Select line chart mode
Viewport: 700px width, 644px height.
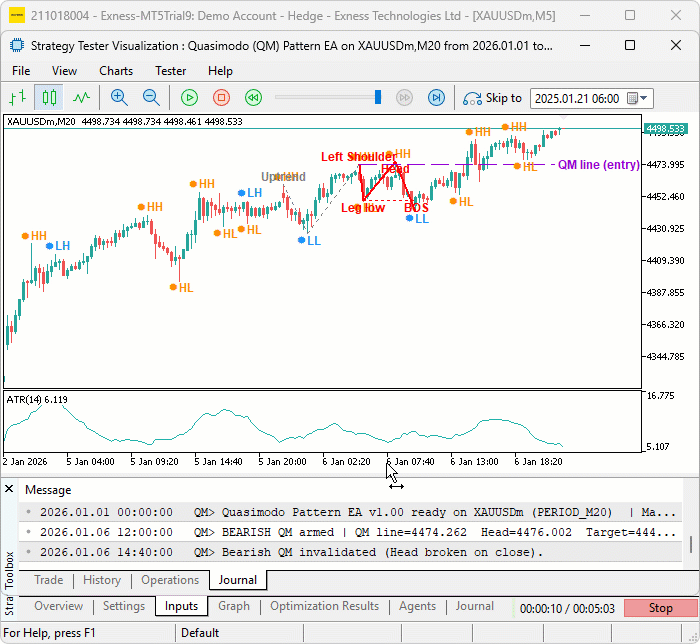click(82, 97)
